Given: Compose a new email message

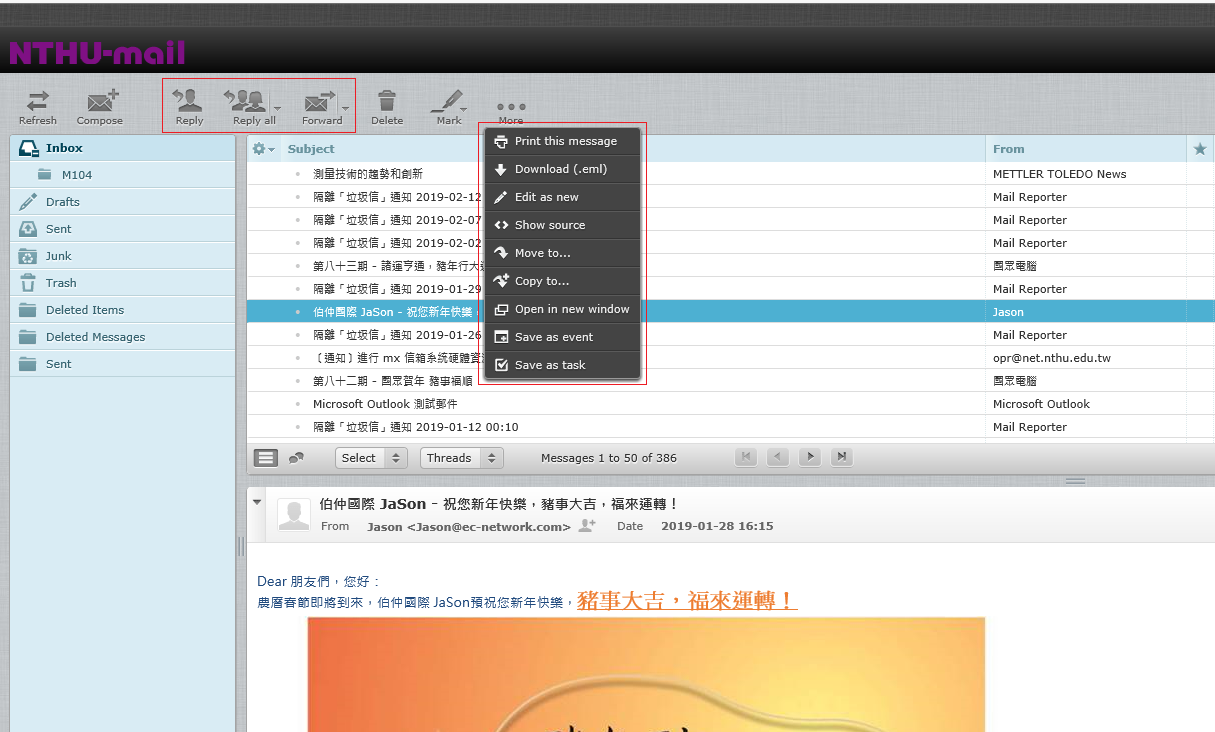Looking at the screenshot, I should click(x=100, y=102).
